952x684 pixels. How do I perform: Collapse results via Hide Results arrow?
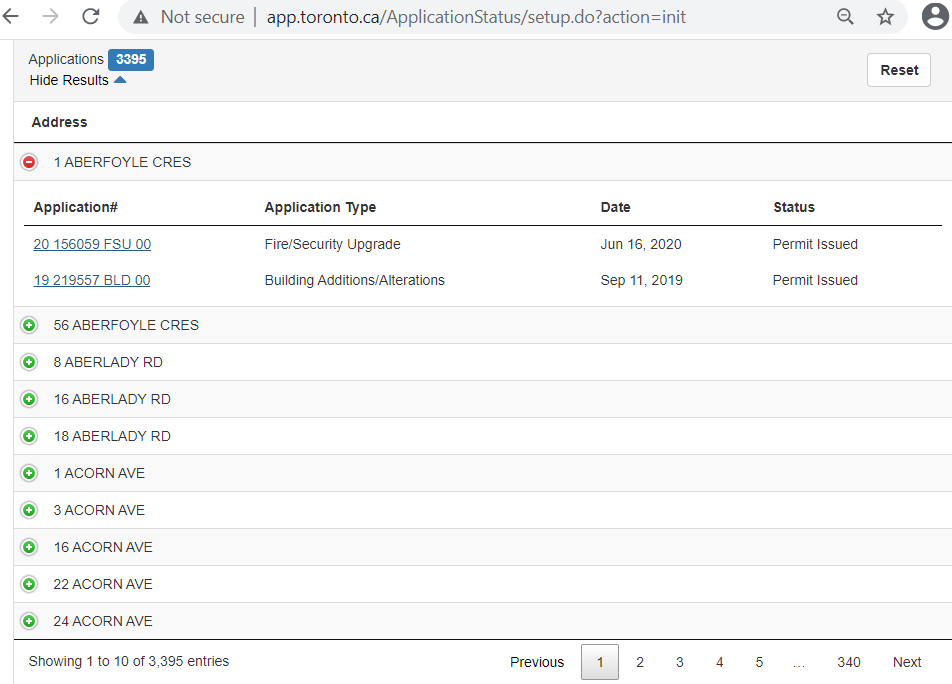coord(120,80)
